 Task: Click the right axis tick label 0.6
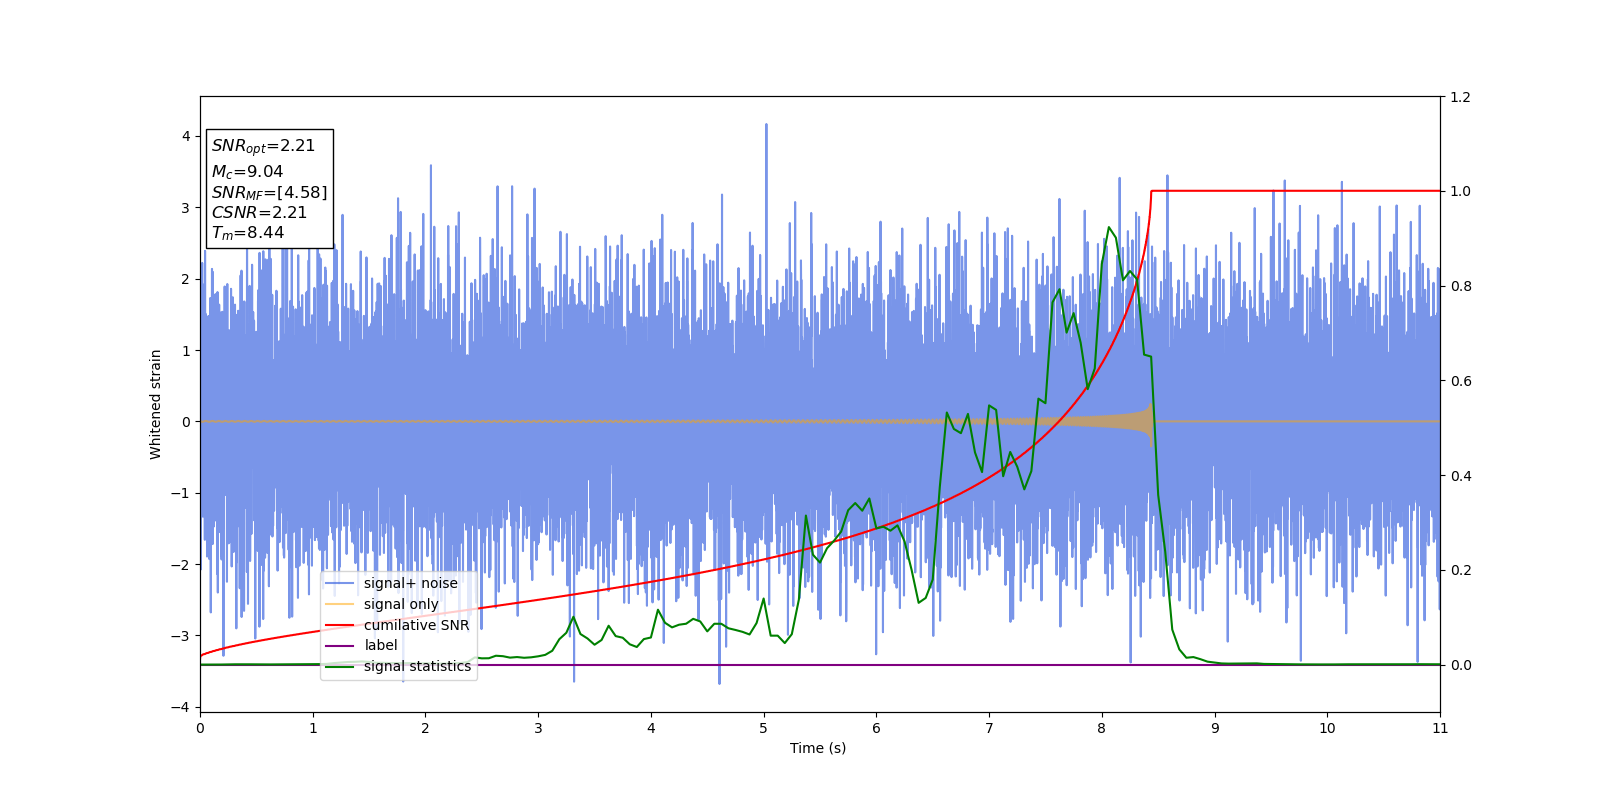tap(1460, 381)
